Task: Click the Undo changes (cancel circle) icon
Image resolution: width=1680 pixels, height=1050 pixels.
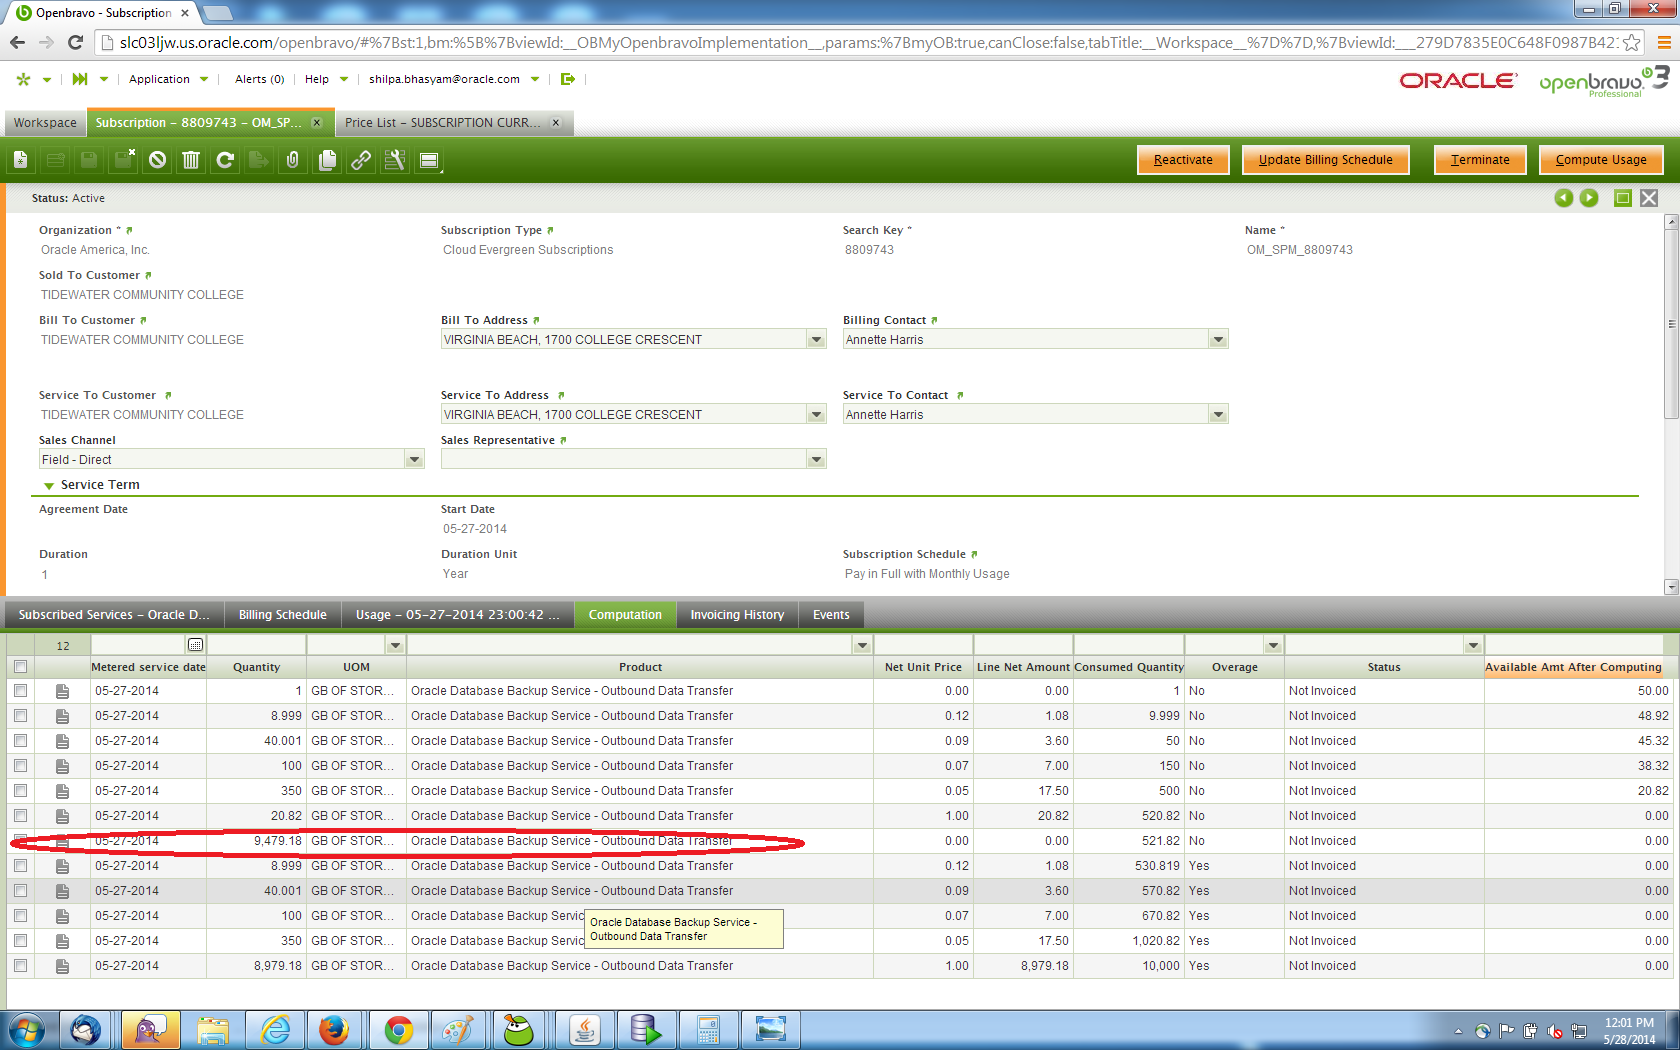Action: pyautogui.click(x=157, y=160)
